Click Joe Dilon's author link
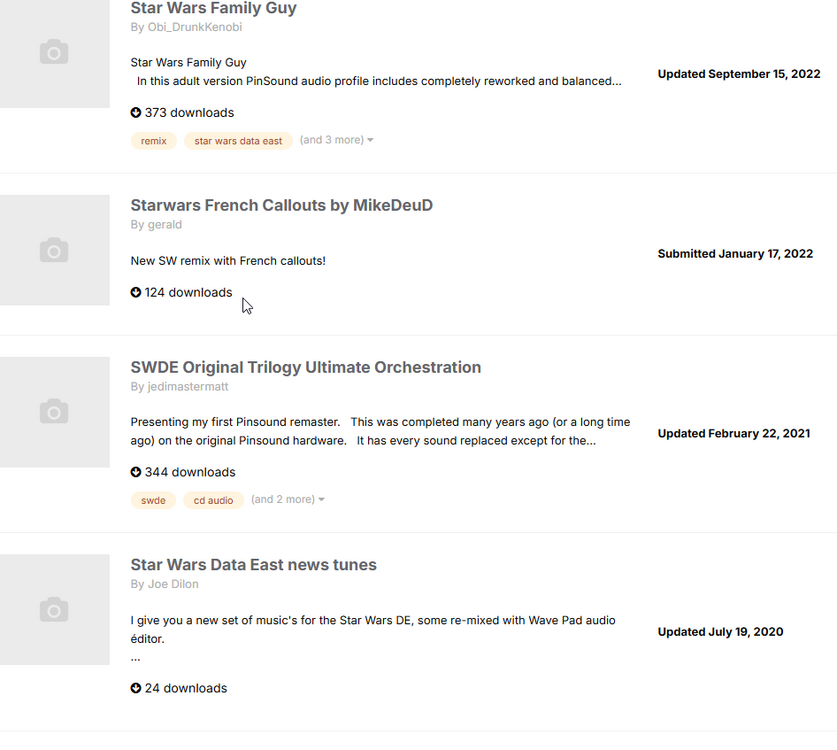This screenshot has width=837, height=750. pyautogui.click(x=173, y=583)
